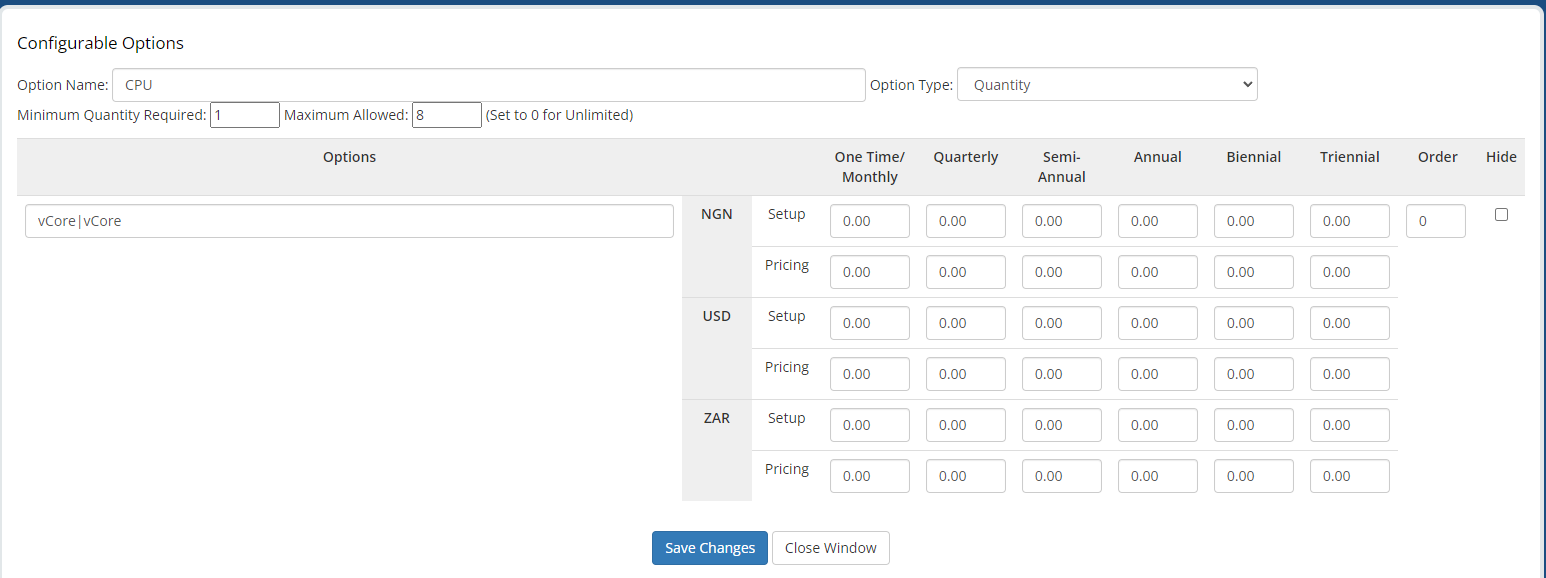1546x578 pixels.
Task: Select ZAR Setup Biennial field
Action: coord(1253,425)
